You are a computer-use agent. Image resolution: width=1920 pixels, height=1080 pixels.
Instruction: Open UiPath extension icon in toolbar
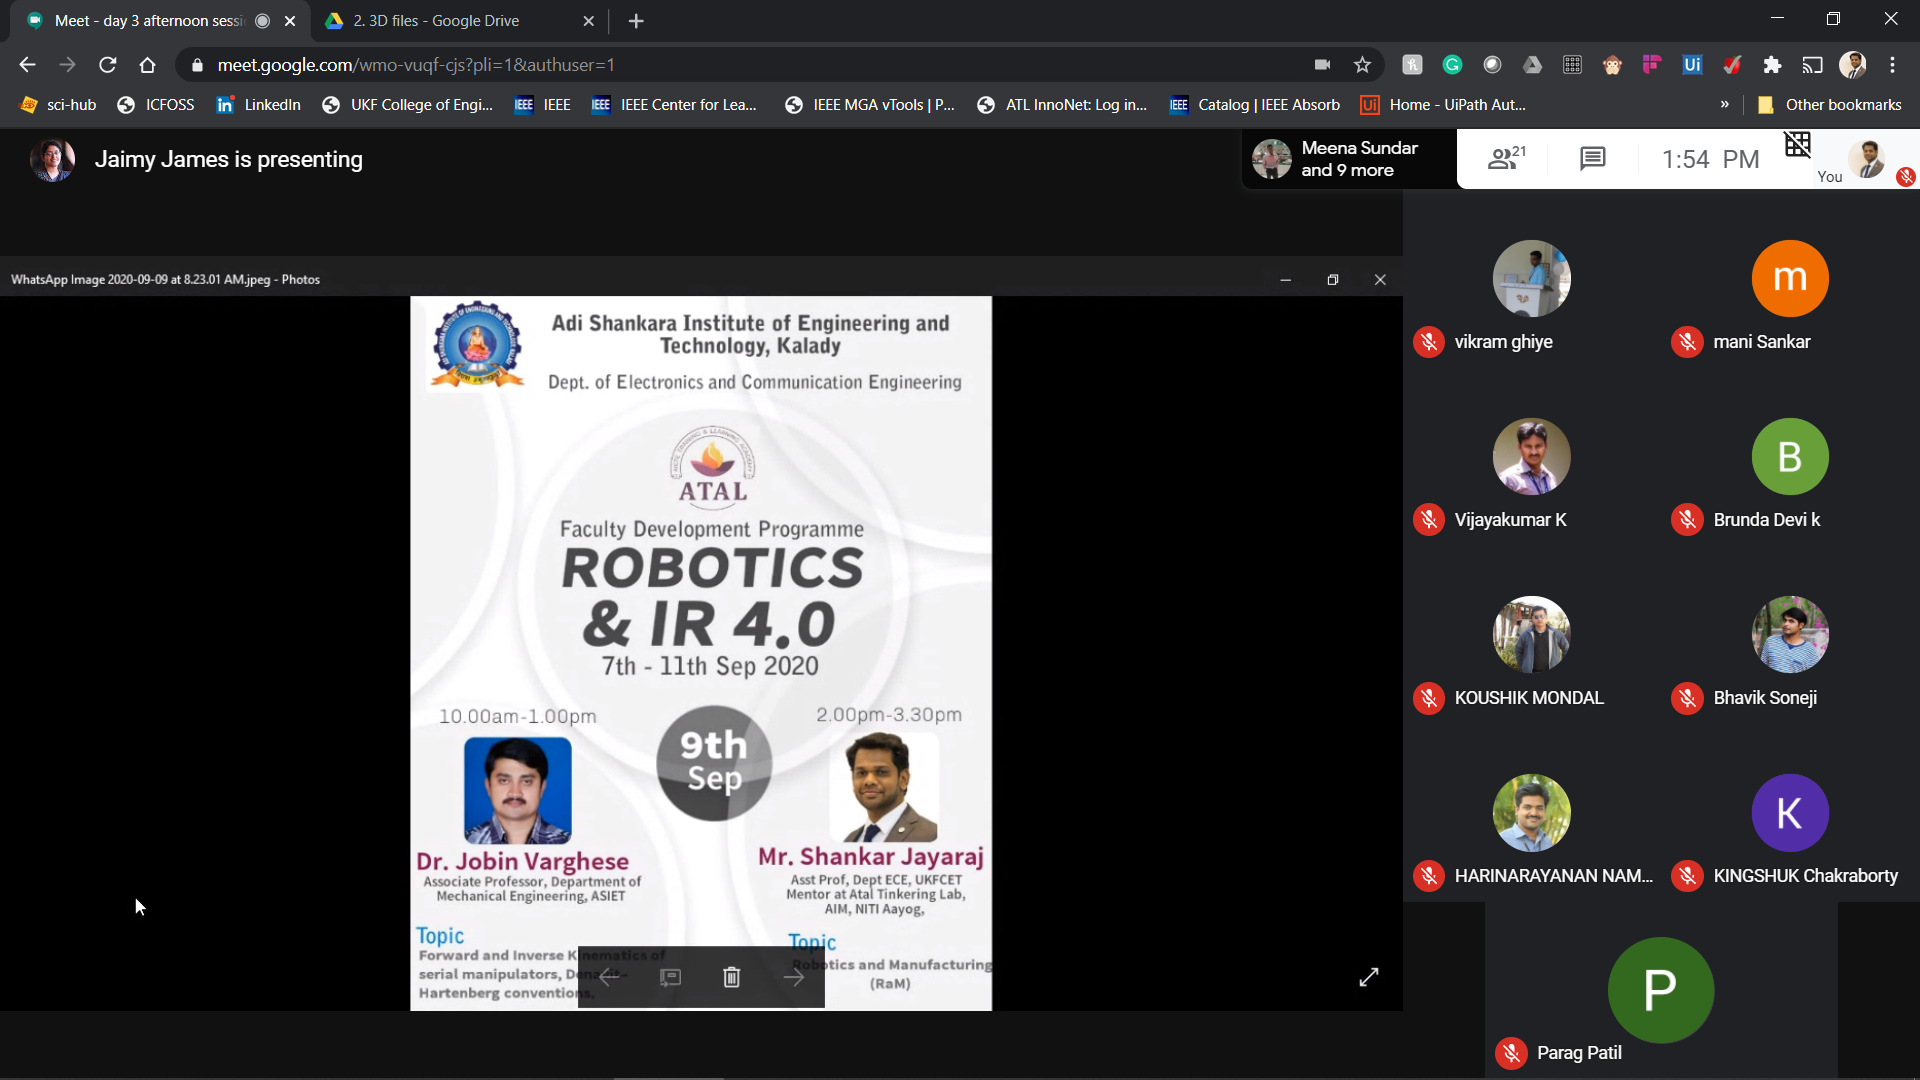tap(1692, 65)
